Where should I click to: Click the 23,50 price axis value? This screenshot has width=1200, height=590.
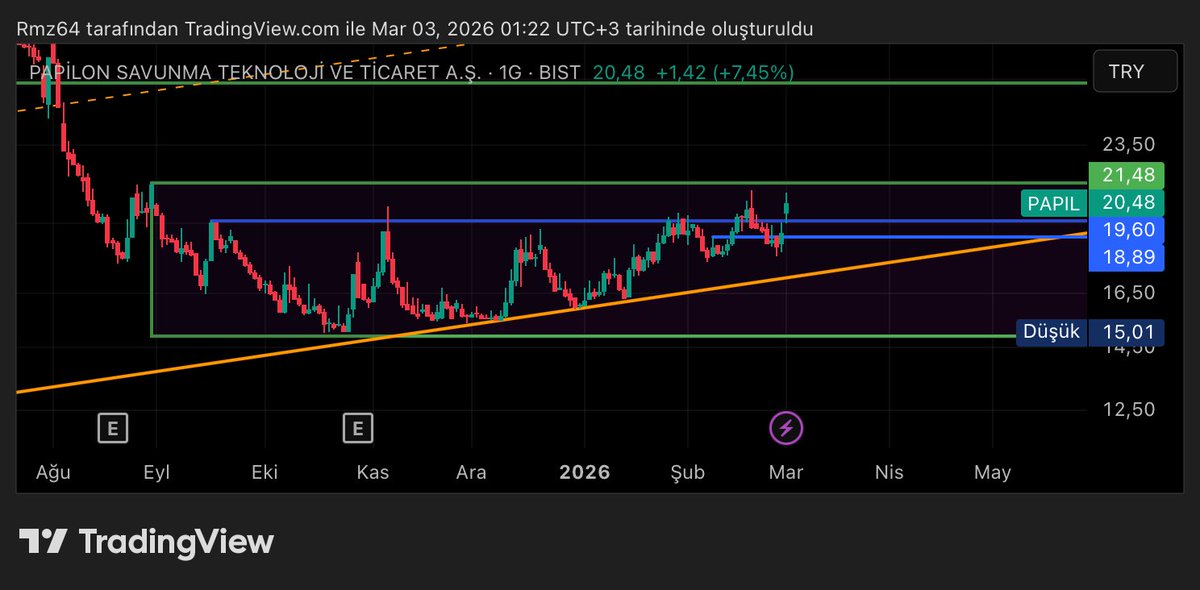(x=1129, y=143)
